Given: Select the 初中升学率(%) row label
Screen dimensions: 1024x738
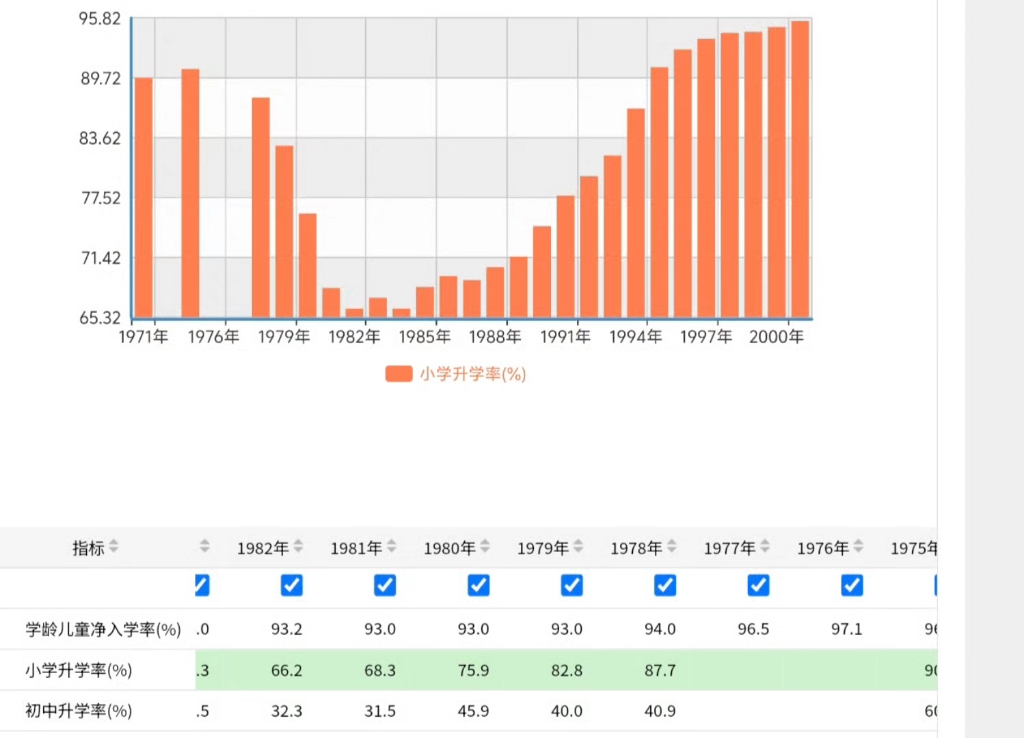Looking at the screenshot, I should [79, 712].
